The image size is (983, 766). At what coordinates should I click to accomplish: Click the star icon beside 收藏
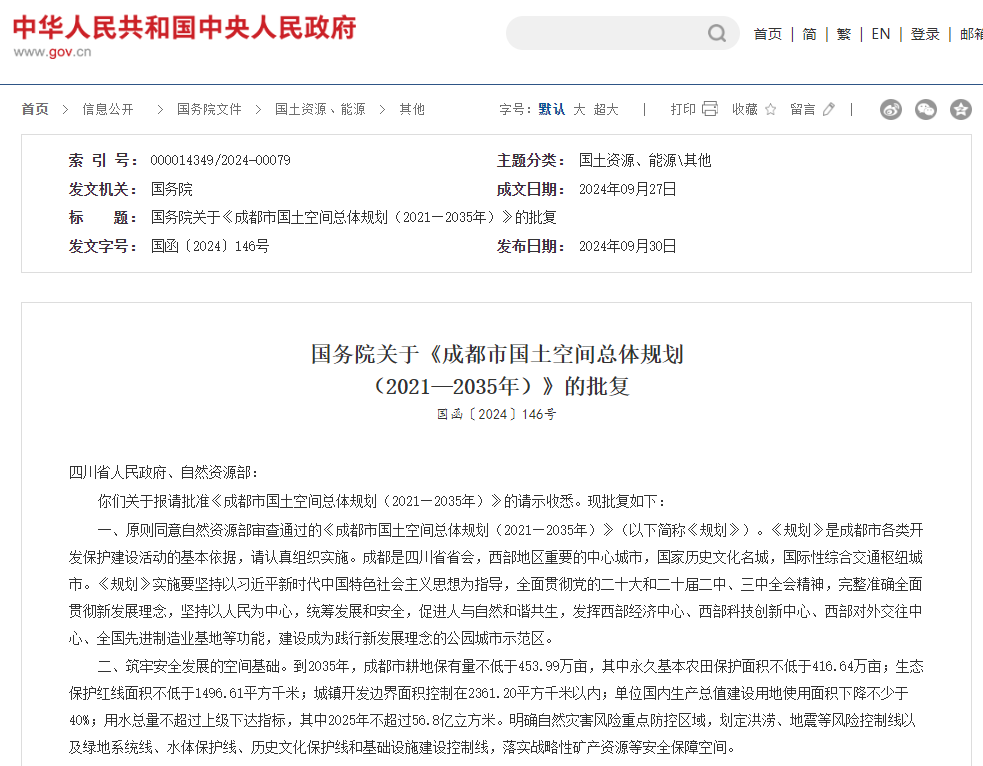click(x=770, y=110)
